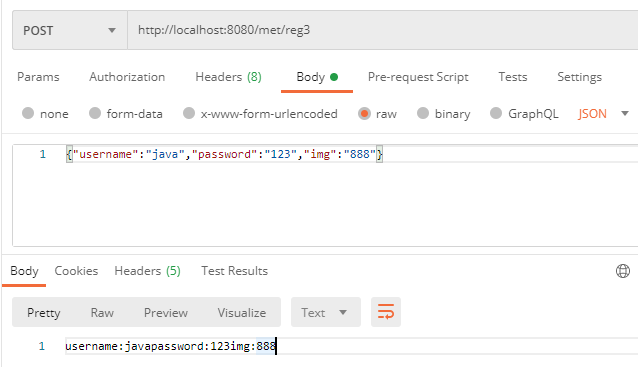Select the Pretty response view
This screenshot has width=638, height=367.
44,312
